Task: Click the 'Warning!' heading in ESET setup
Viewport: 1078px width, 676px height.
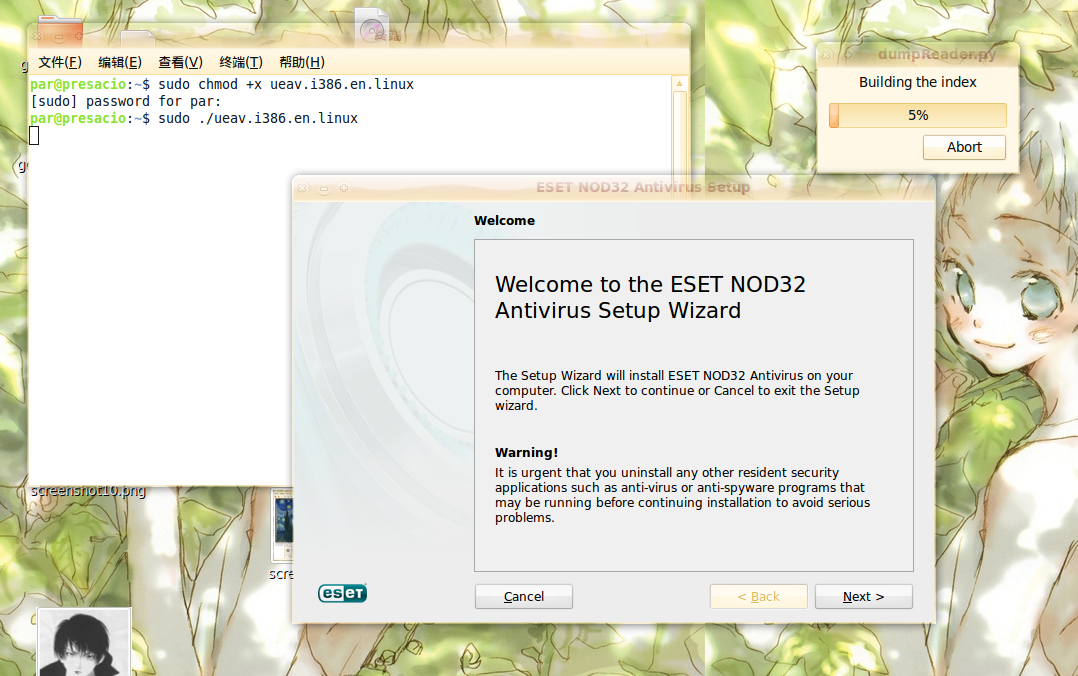Action: pyautogui.click(x=527, y=453)
